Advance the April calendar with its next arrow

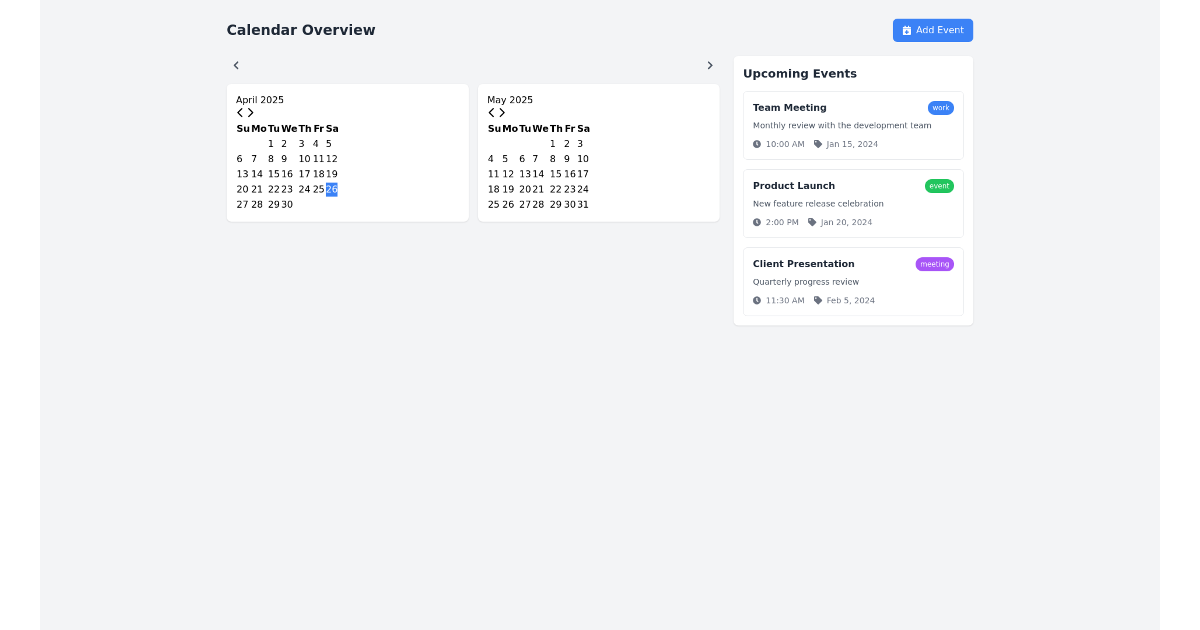[x=250, y=113]
